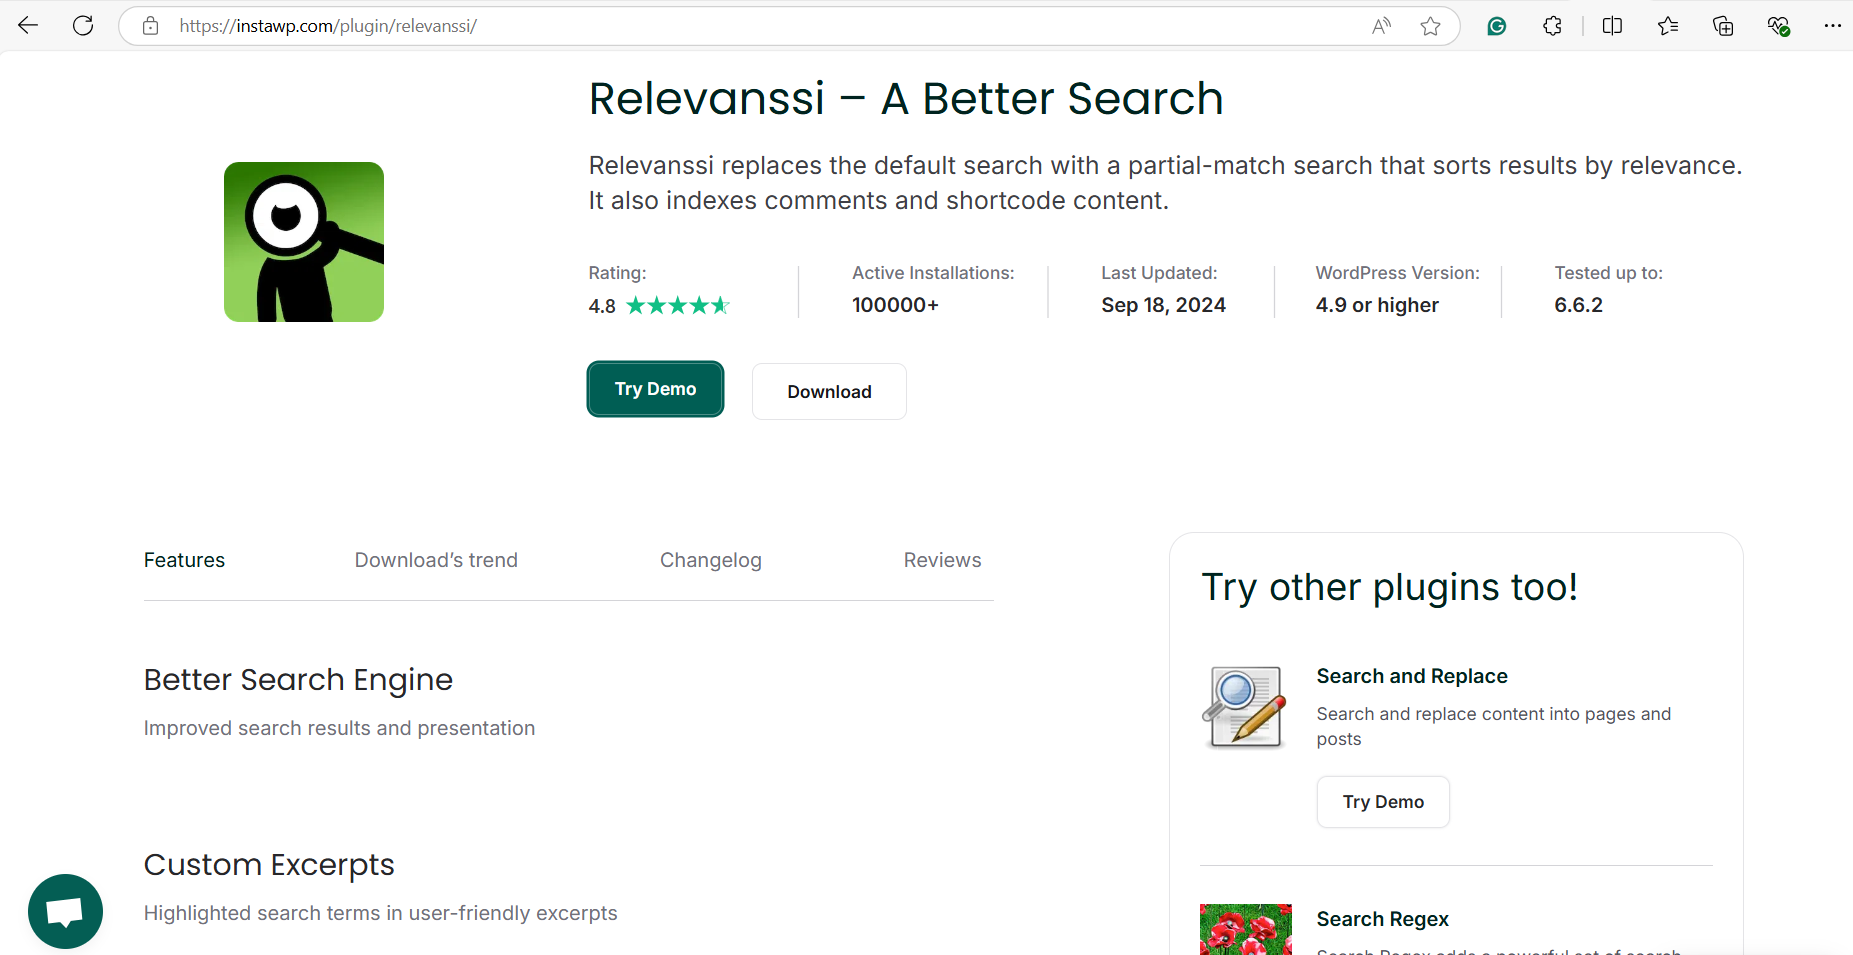Open browser Collections
Image resolution: width=1853 pixels, height=955 pixels.
[x=1723, y=26]
